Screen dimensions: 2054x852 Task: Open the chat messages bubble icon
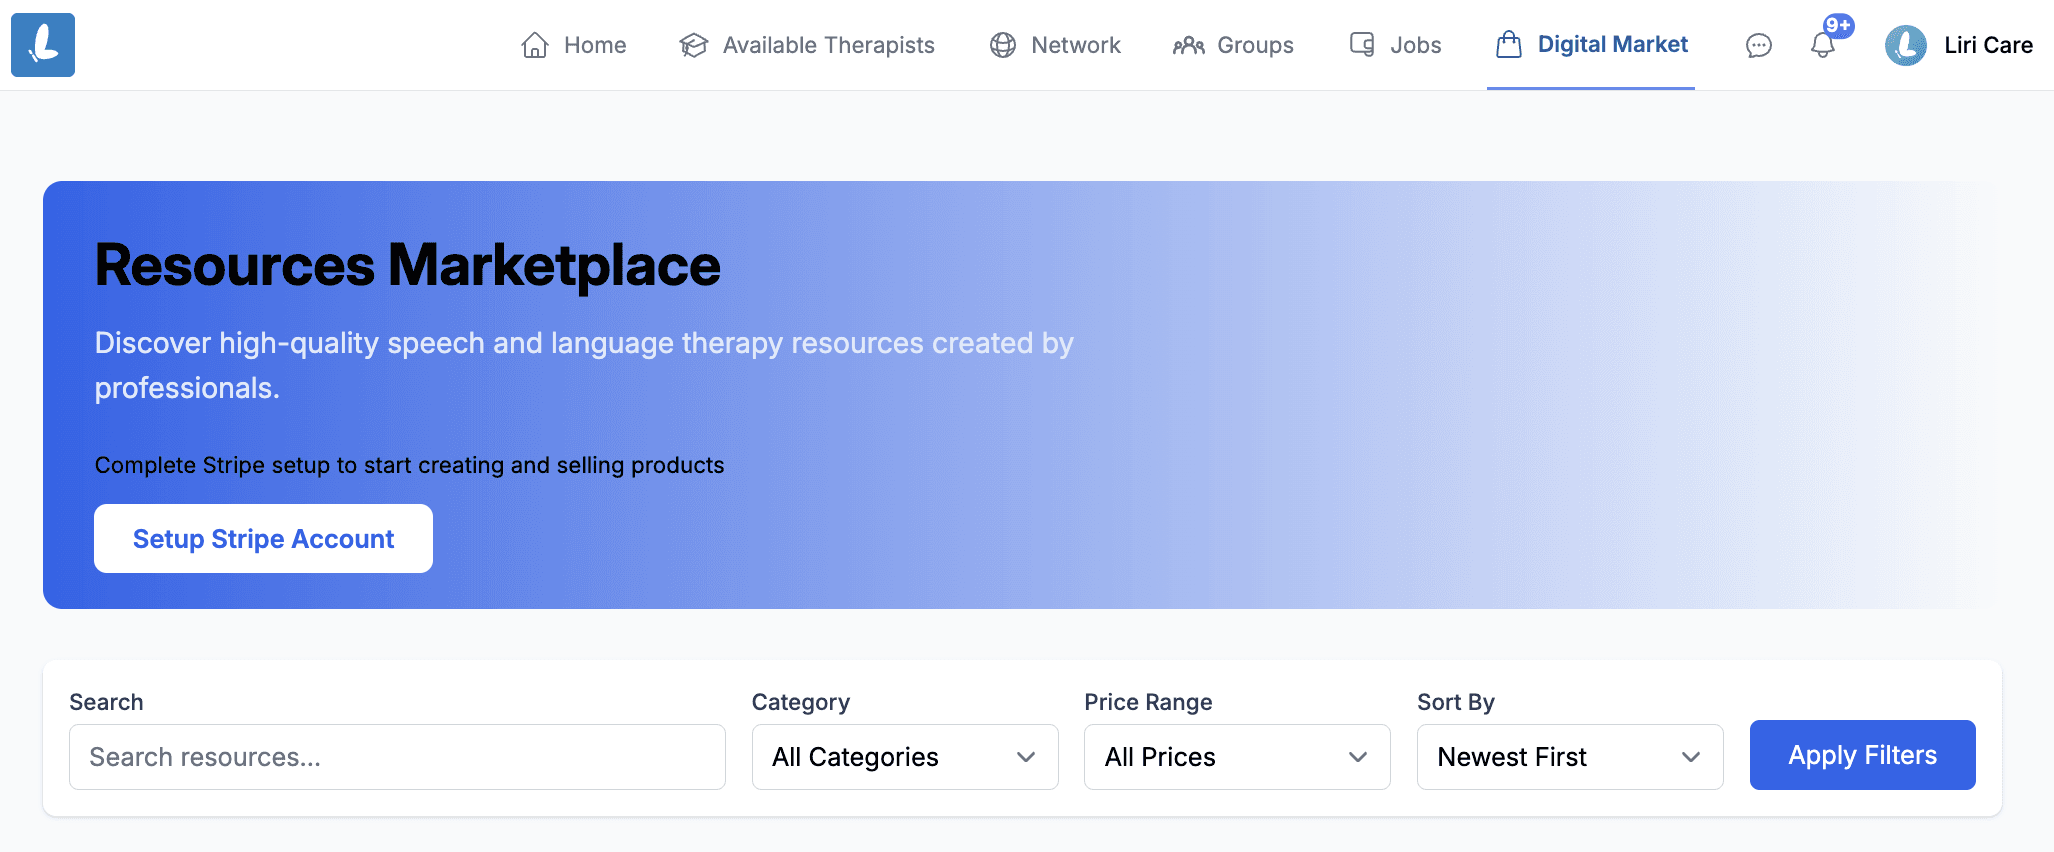tap(1759, 45)
